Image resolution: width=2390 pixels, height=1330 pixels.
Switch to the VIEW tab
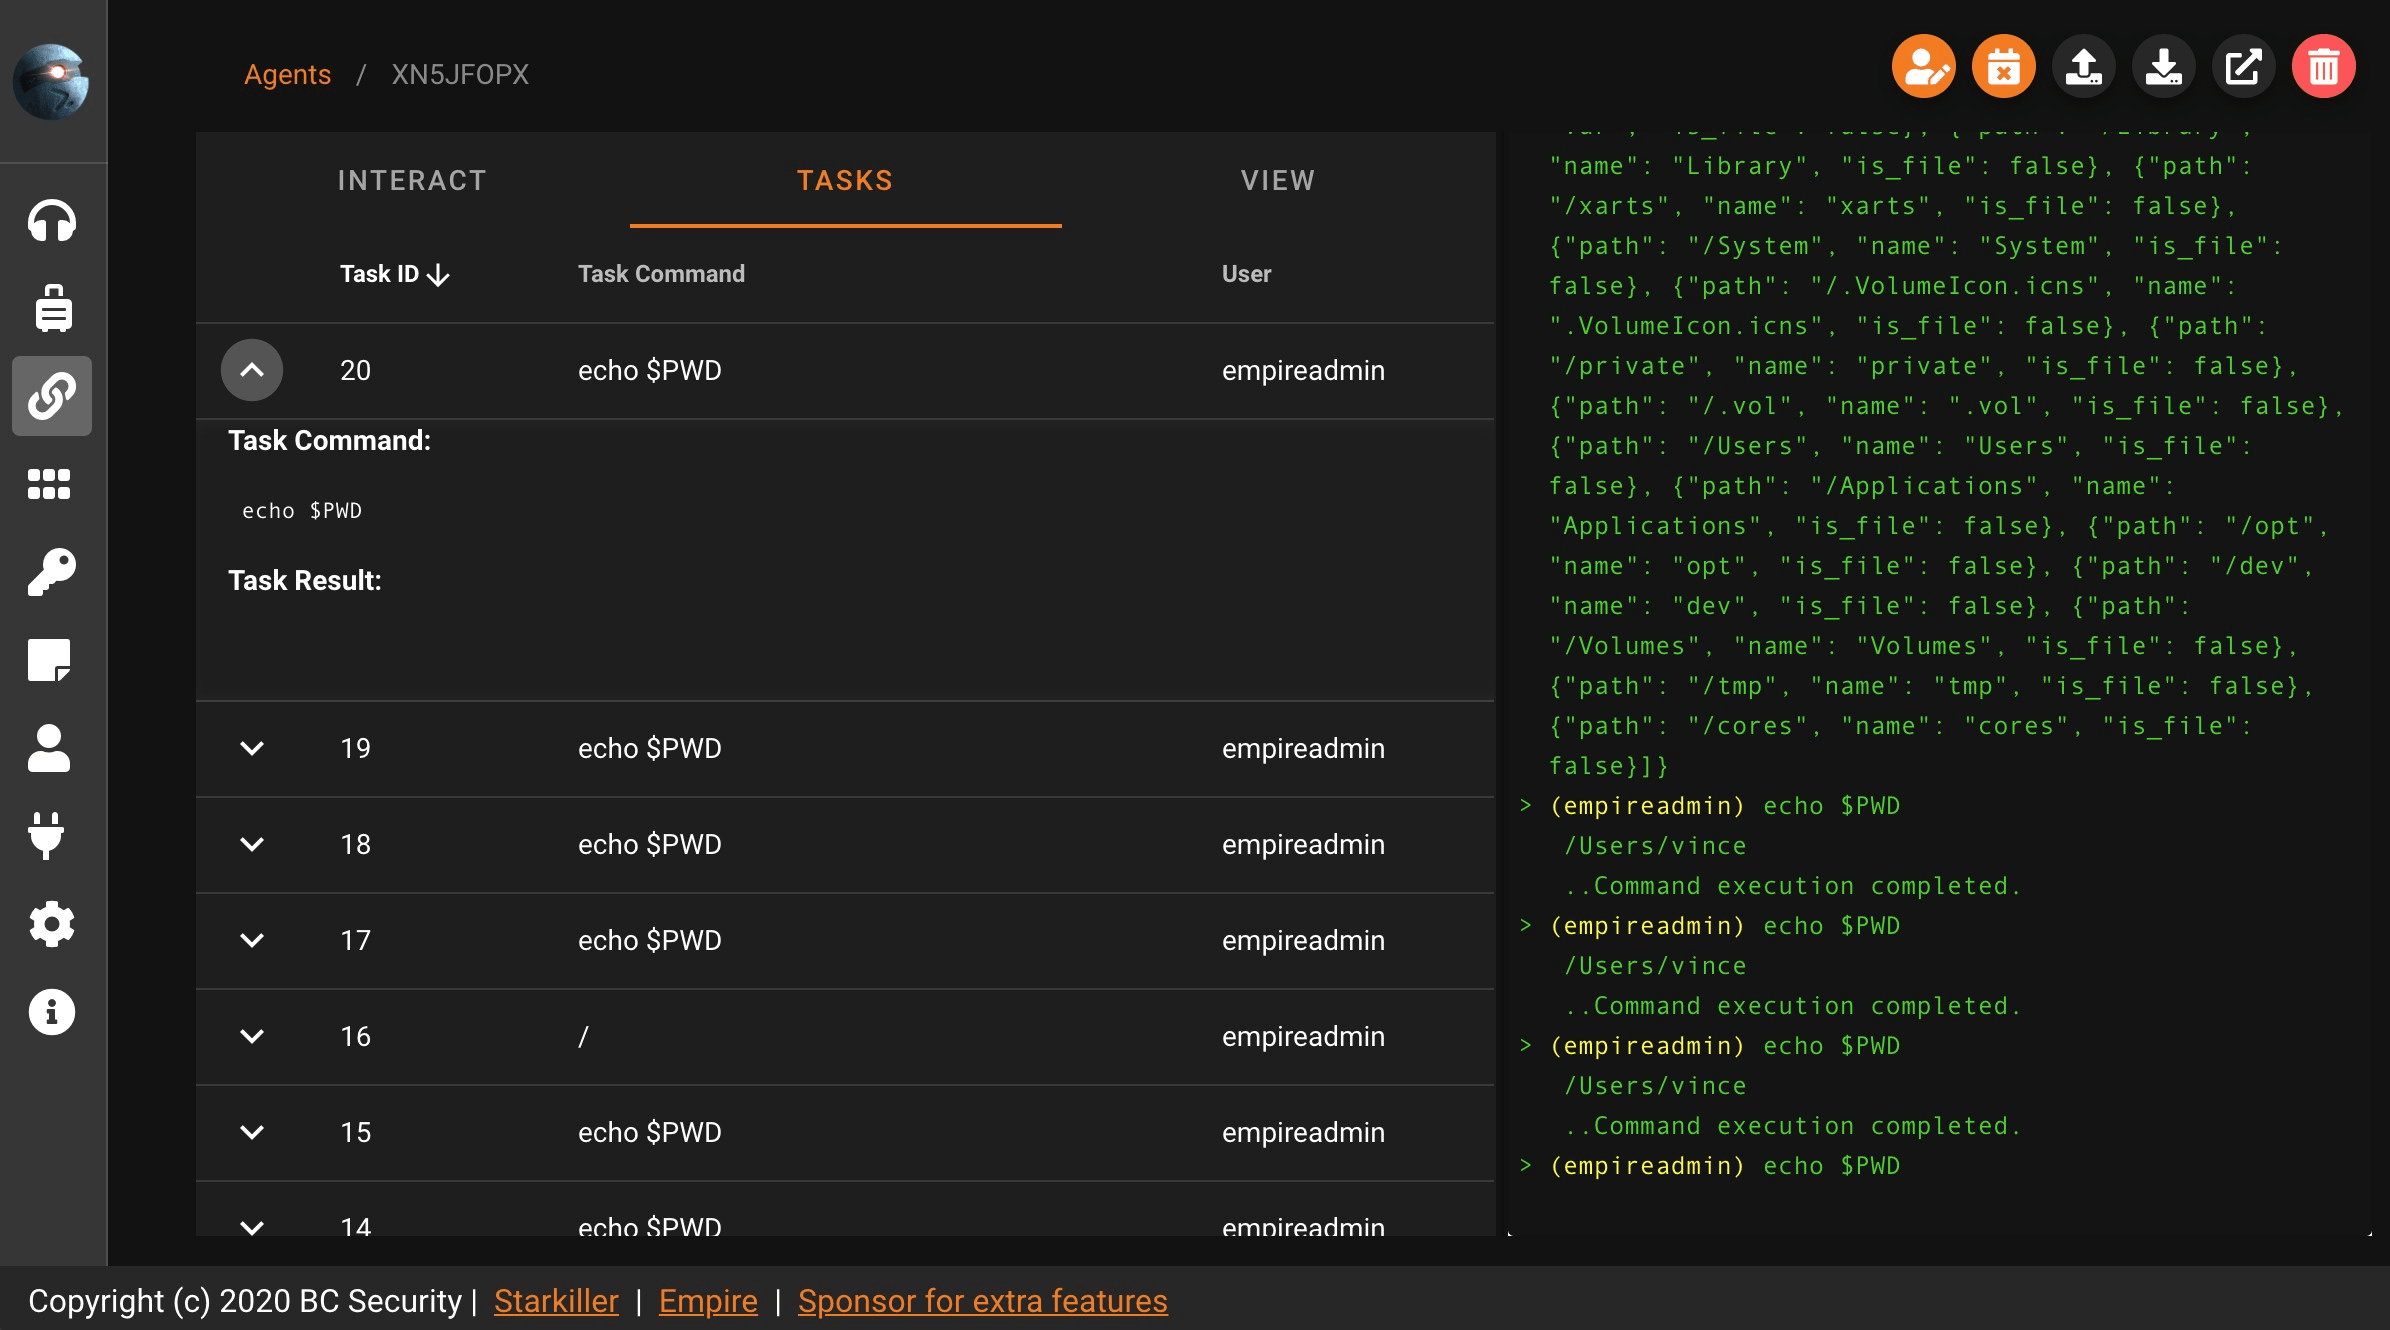click(x=1278, y=180)
